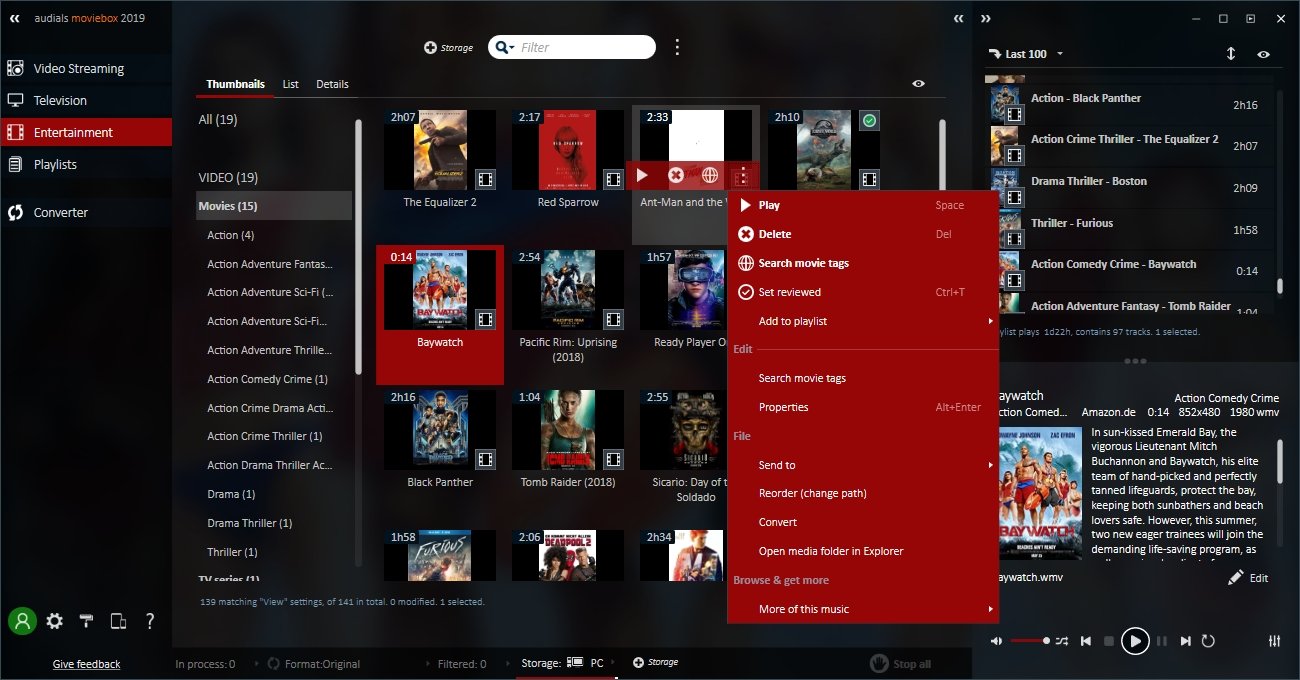Expand Add to playlist submenu
The width and height of the screenshot is (1300, 680).
point(863,321)
